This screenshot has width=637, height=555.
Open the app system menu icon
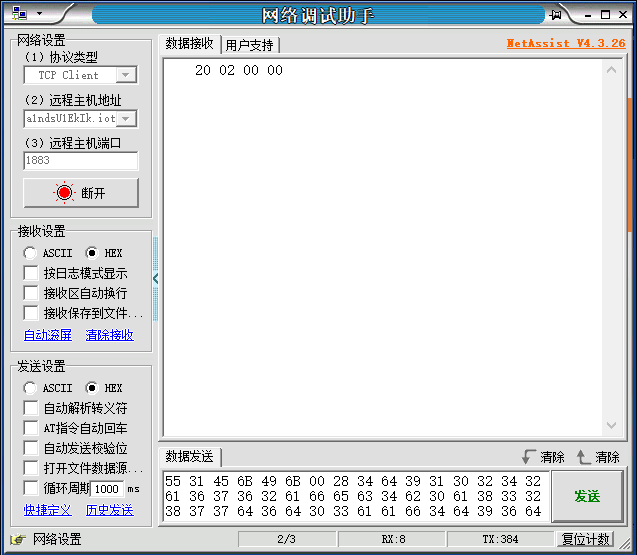[19, 13]
